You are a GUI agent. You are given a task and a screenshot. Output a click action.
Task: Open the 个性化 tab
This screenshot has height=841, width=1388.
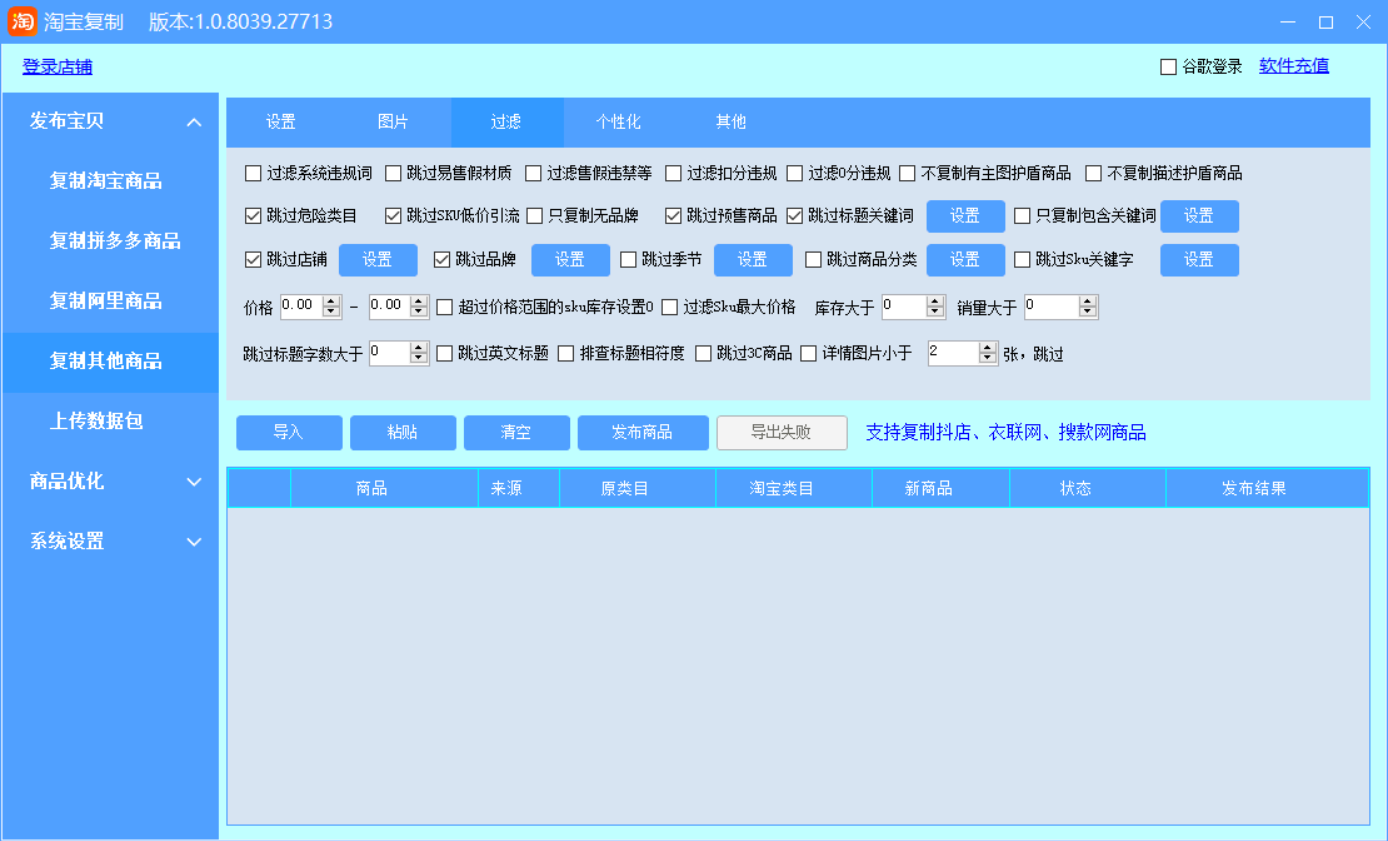coord(618,122)
